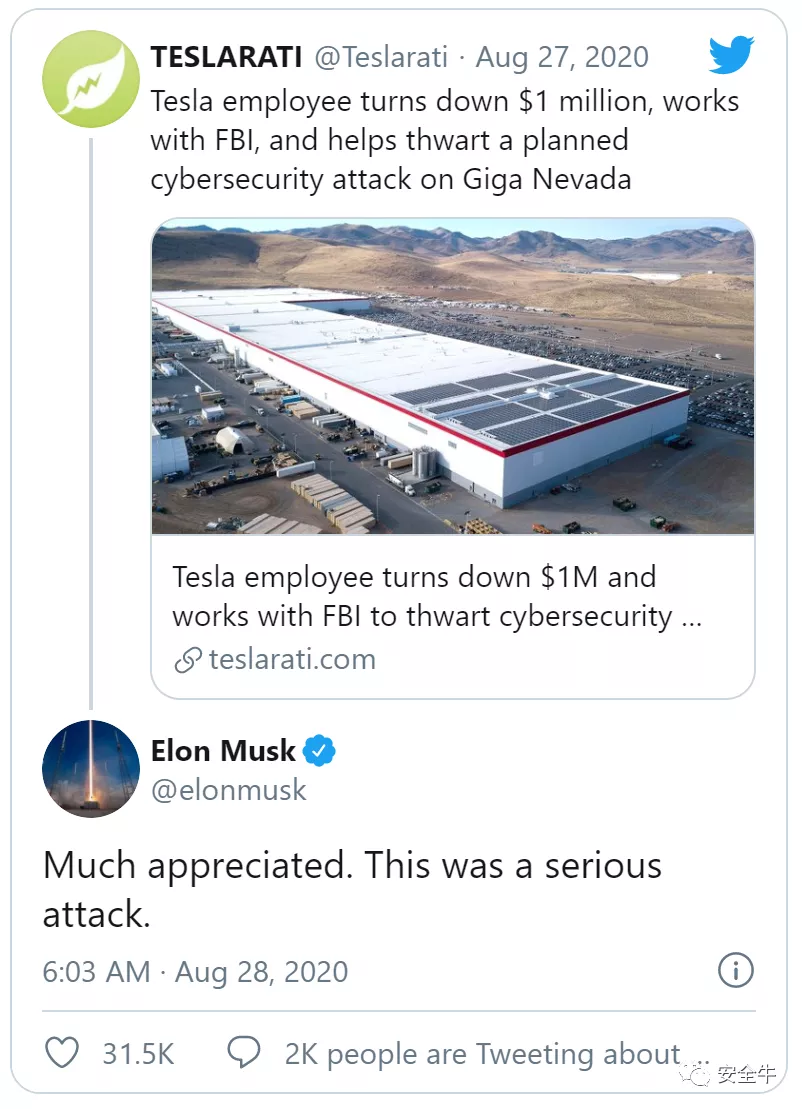Open the Teslarati green leaf avatar
Screen dimensions: 802x1109
91,79
